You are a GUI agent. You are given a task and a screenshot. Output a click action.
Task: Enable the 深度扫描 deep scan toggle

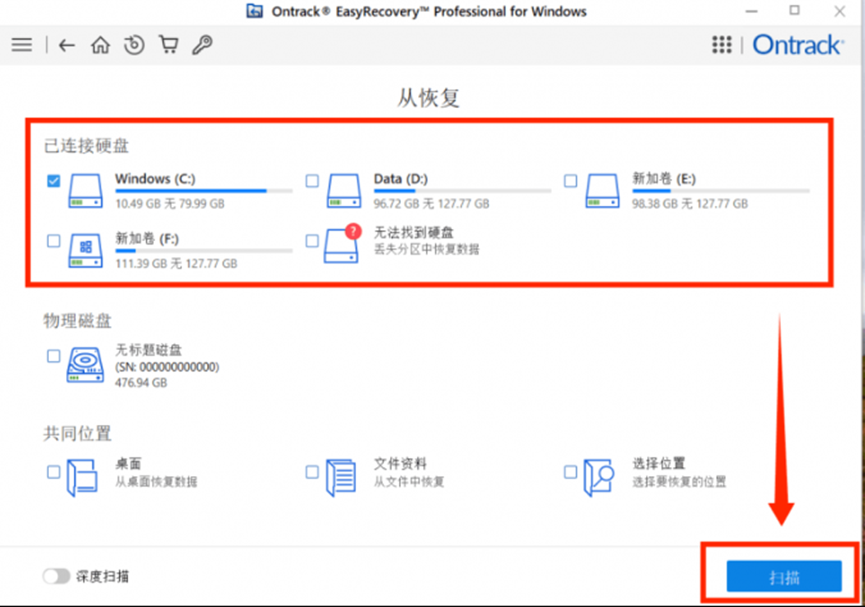pos(56,577)
